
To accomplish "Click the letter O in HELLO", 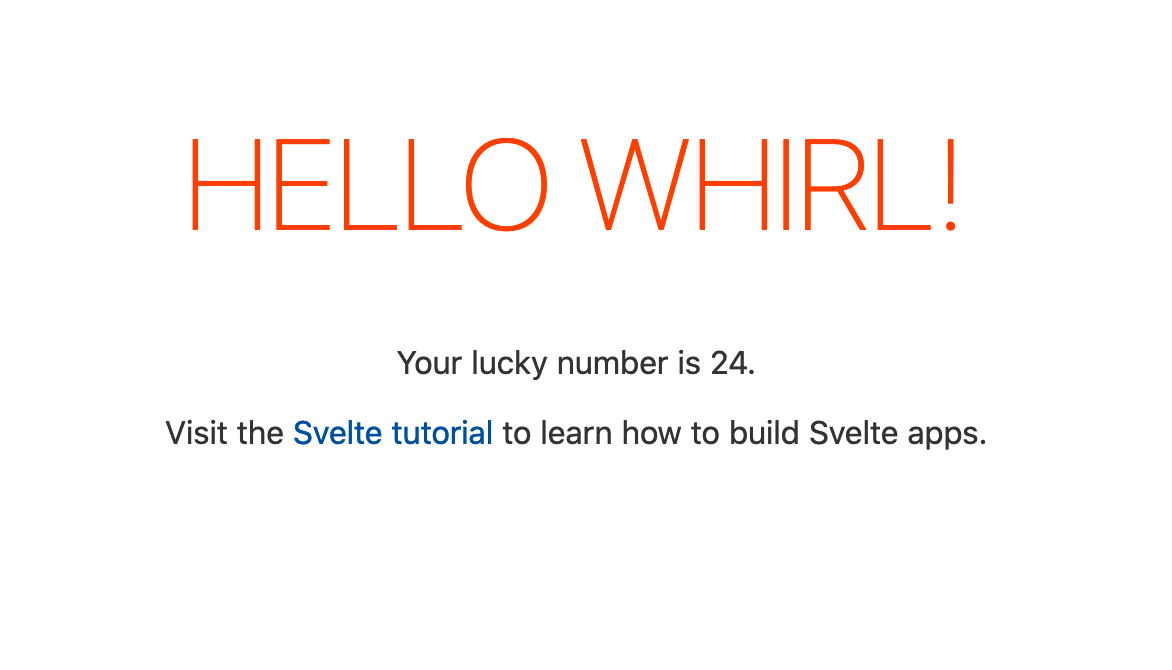I will [x=506, y=186].
